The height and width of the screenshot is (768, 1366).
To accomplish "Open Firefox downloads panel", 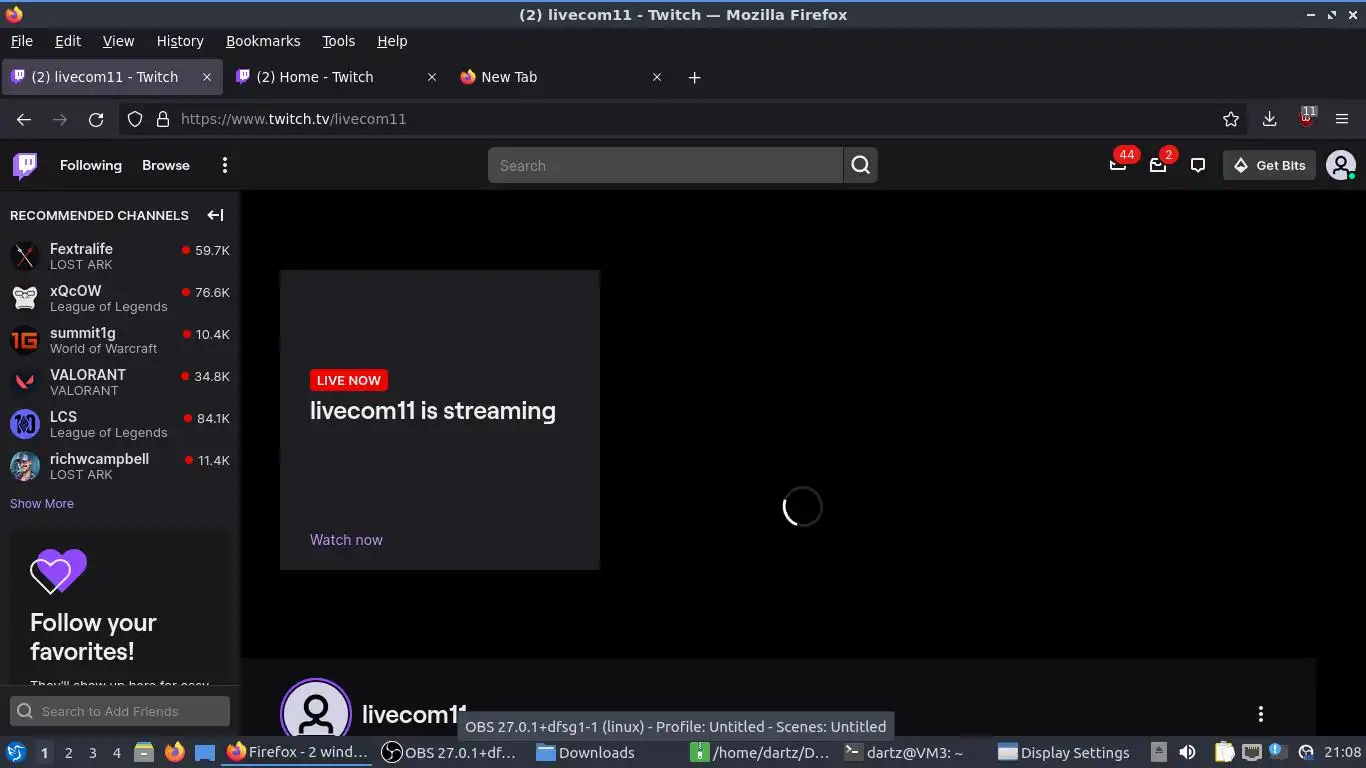I will [x=1269, y=119].
